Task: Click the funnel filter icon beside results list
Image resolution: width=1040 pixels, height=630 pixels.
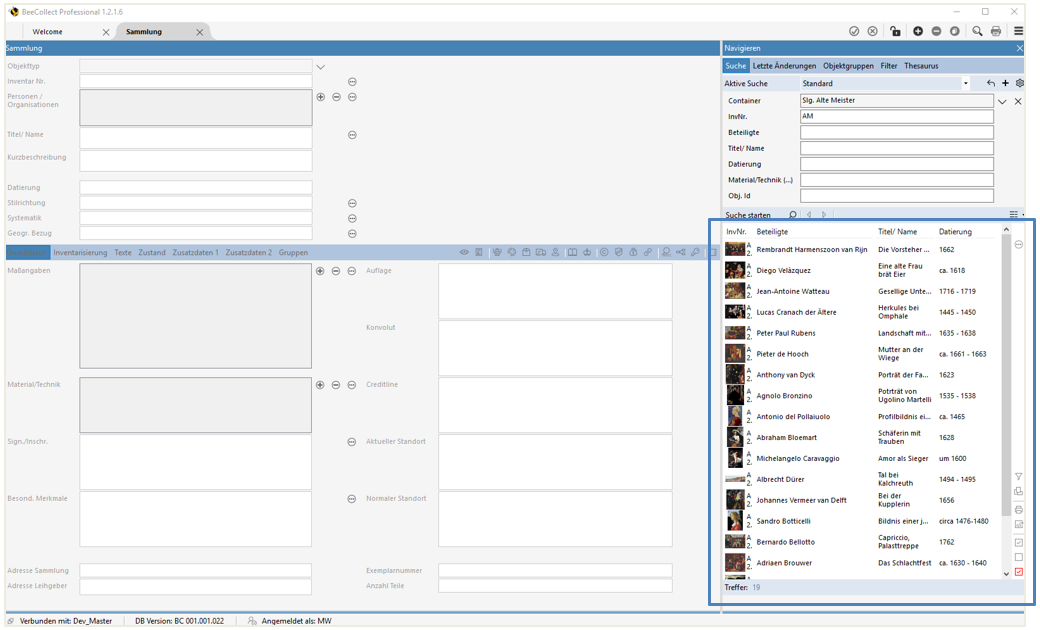Action: pyautogui.click(x=1019, y=477)
